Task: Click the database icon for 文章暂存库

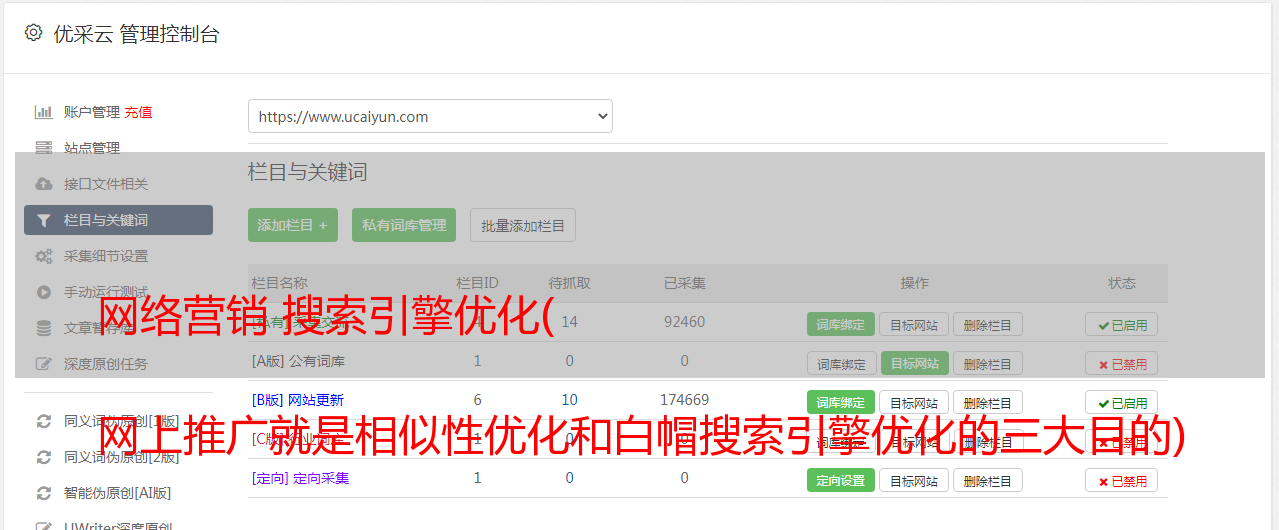Action: tap(43, 328)
